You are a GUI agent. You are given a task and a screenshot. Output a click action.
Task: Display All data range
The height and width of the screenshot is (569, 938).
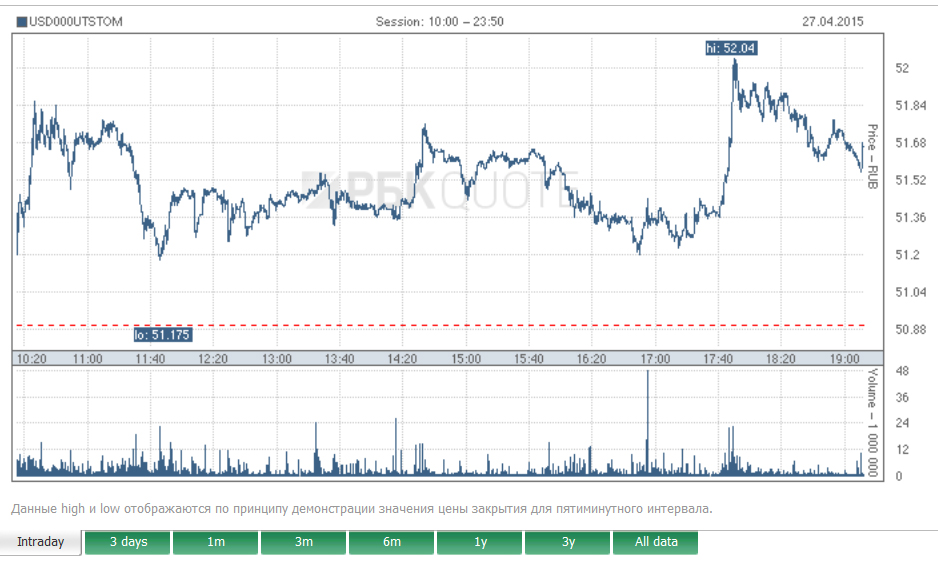pos(656,542)
